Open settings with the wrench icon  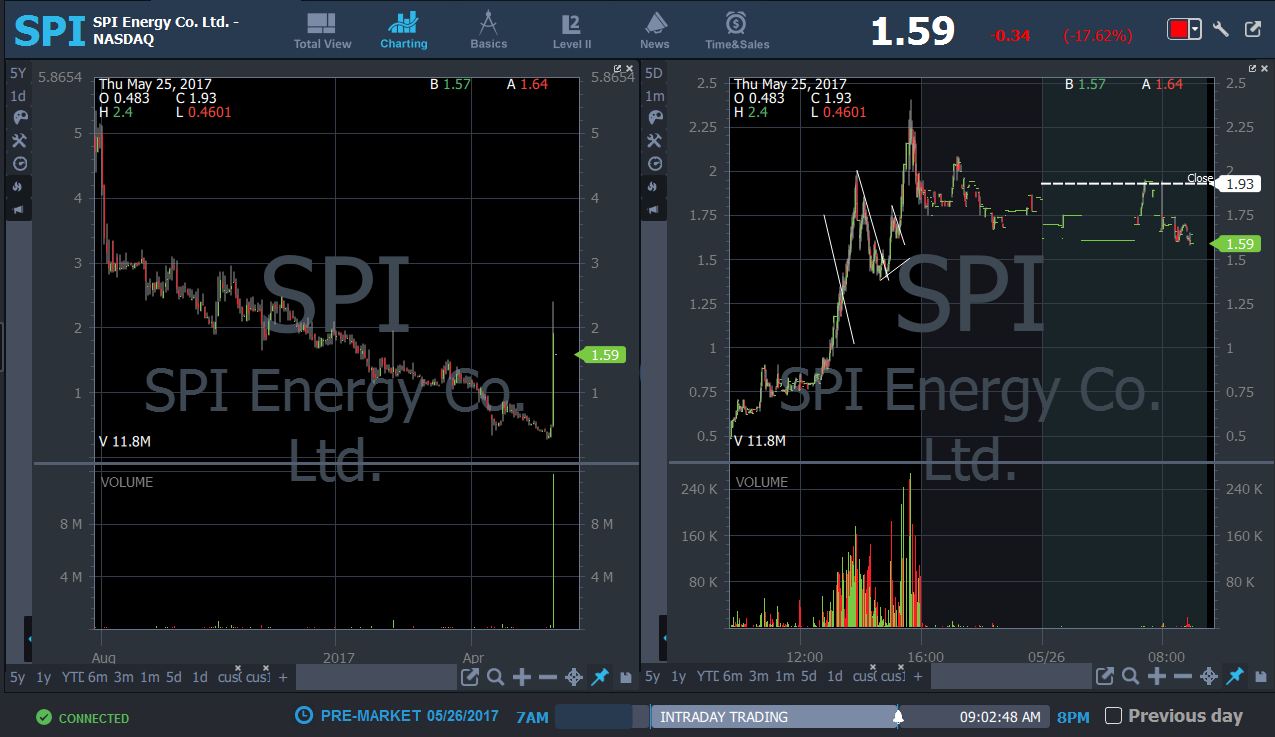point(1221,29)
